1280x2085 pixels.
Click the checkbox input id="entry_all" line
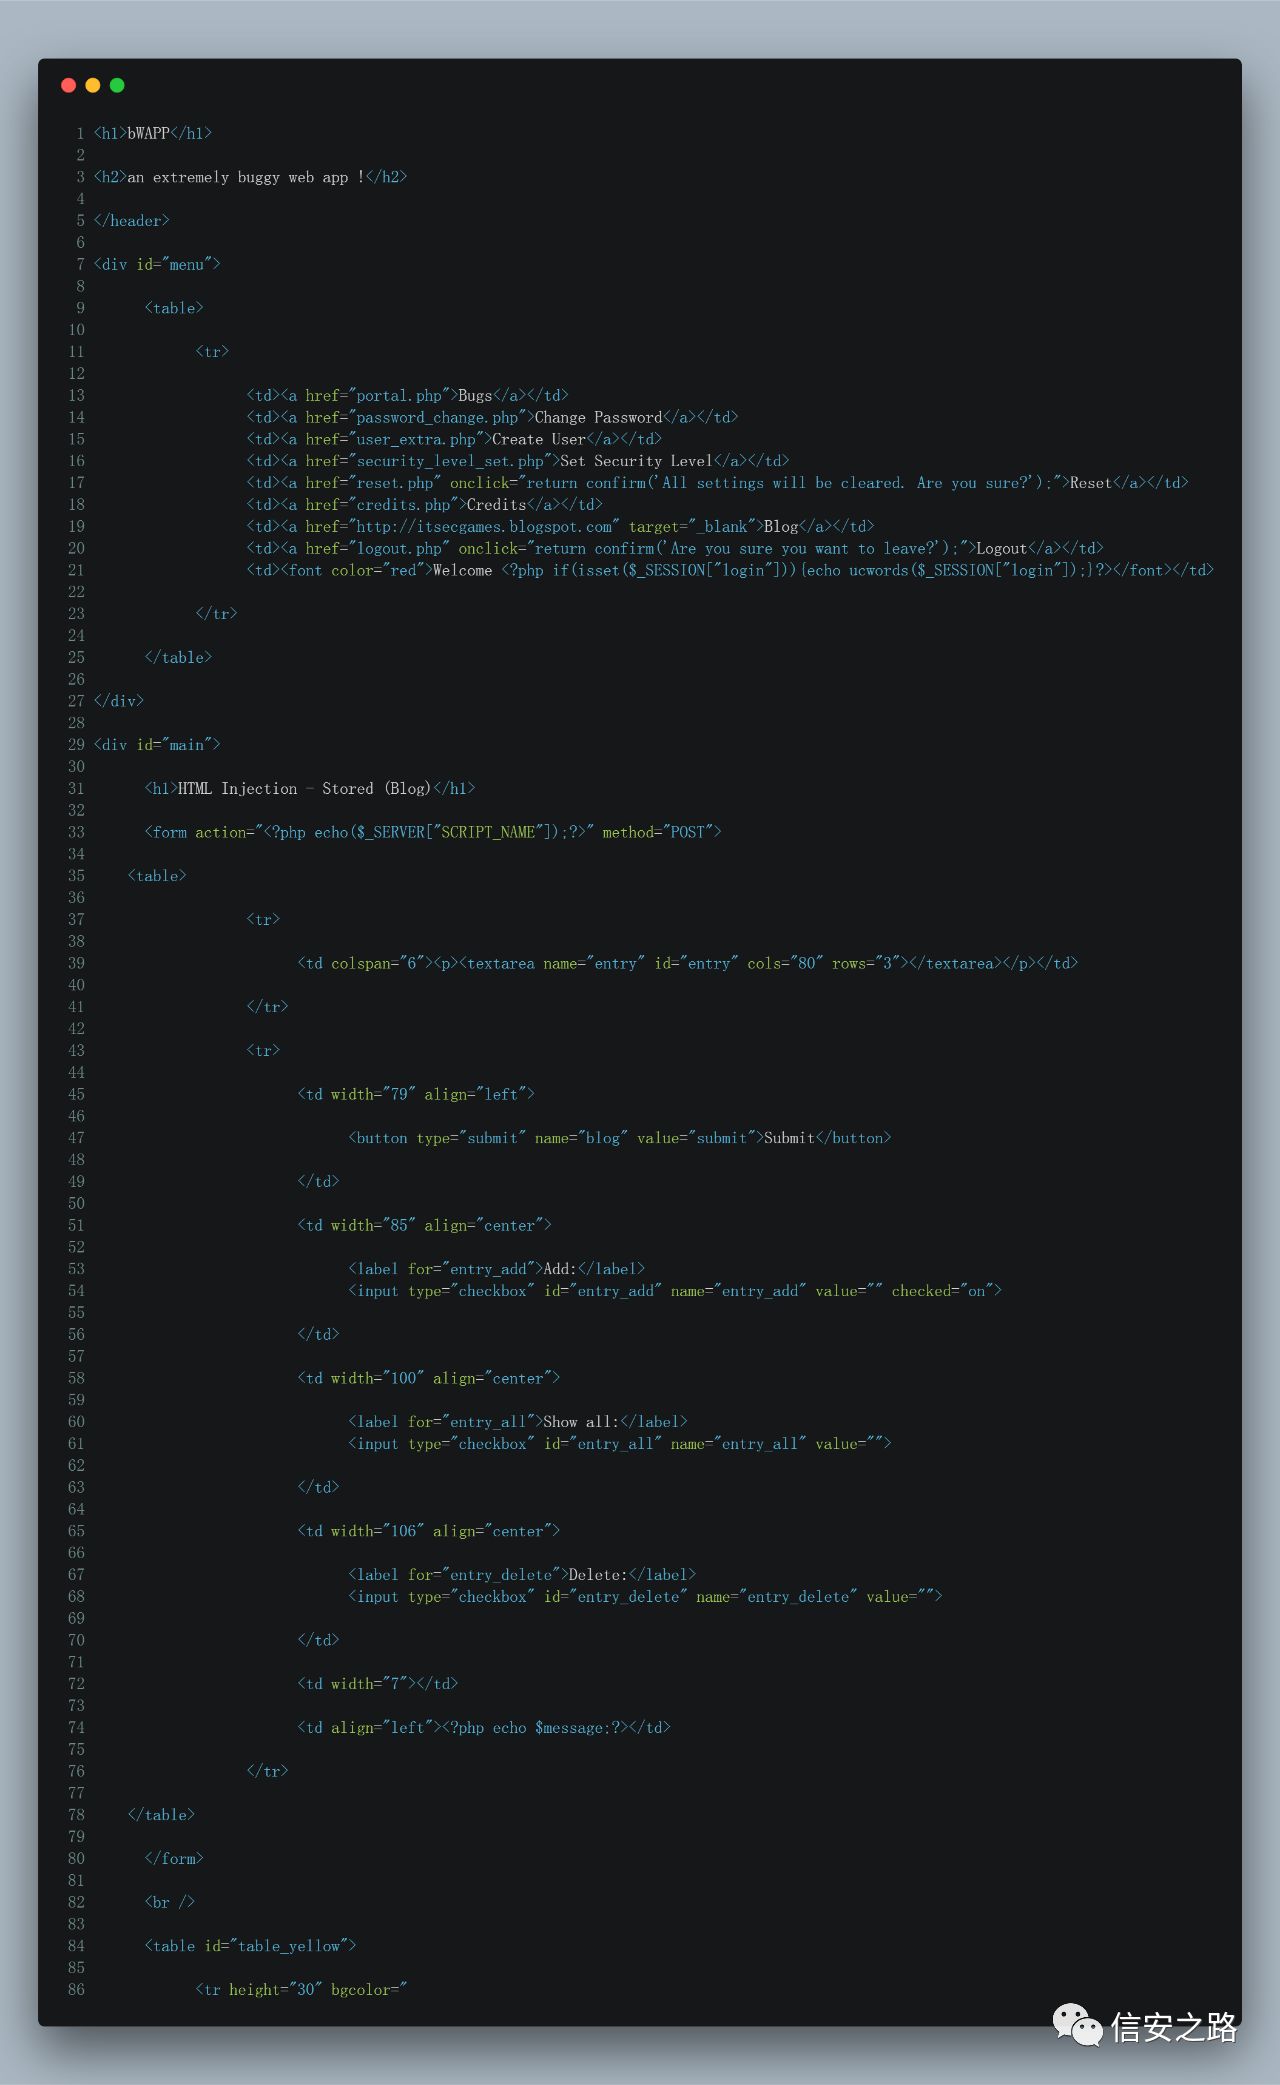click(620, 1444)
